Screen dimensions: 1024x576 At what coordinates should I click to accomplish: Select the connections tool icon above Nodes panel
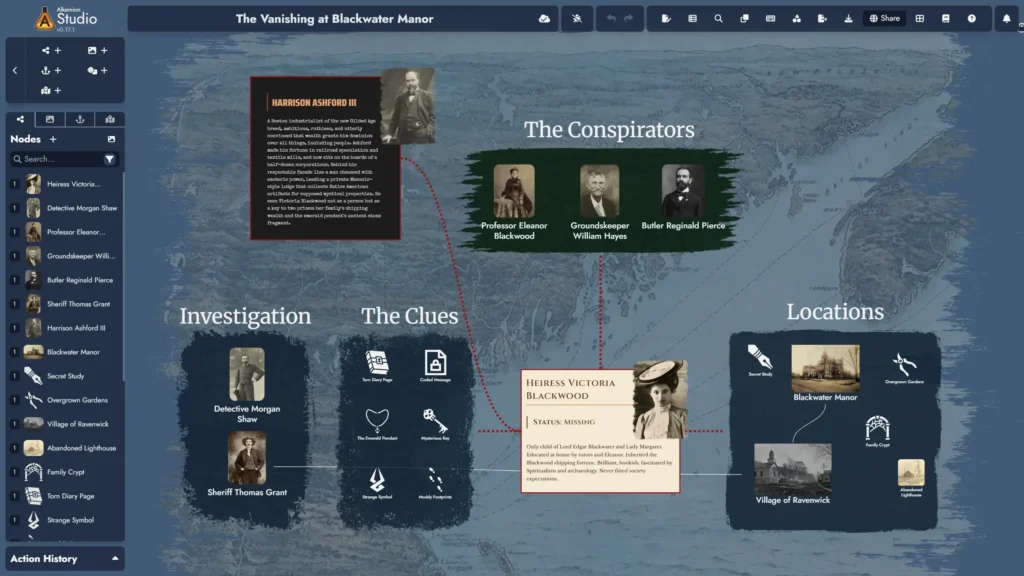point(21,119)
